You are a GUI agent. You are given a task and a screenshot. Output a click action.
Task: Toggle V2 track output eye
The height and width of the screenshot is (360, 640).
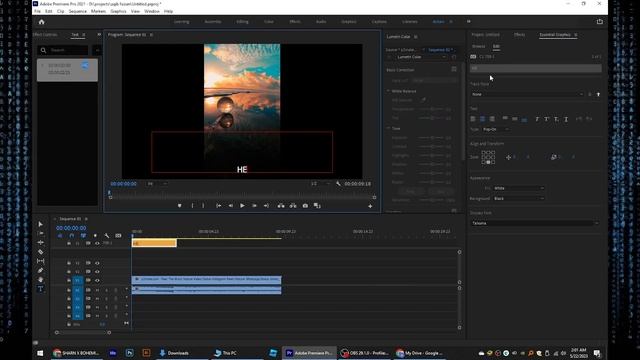point(97,272)
